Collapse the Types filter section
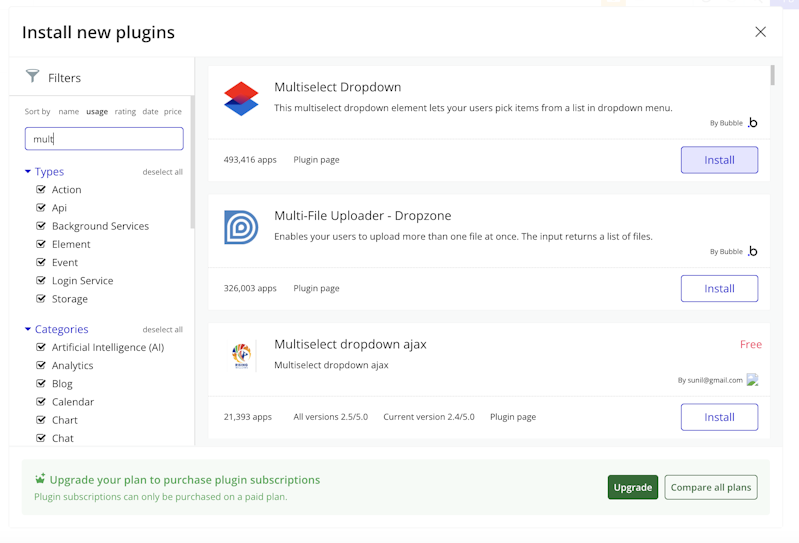799x543 pixels. pos(28,172)
